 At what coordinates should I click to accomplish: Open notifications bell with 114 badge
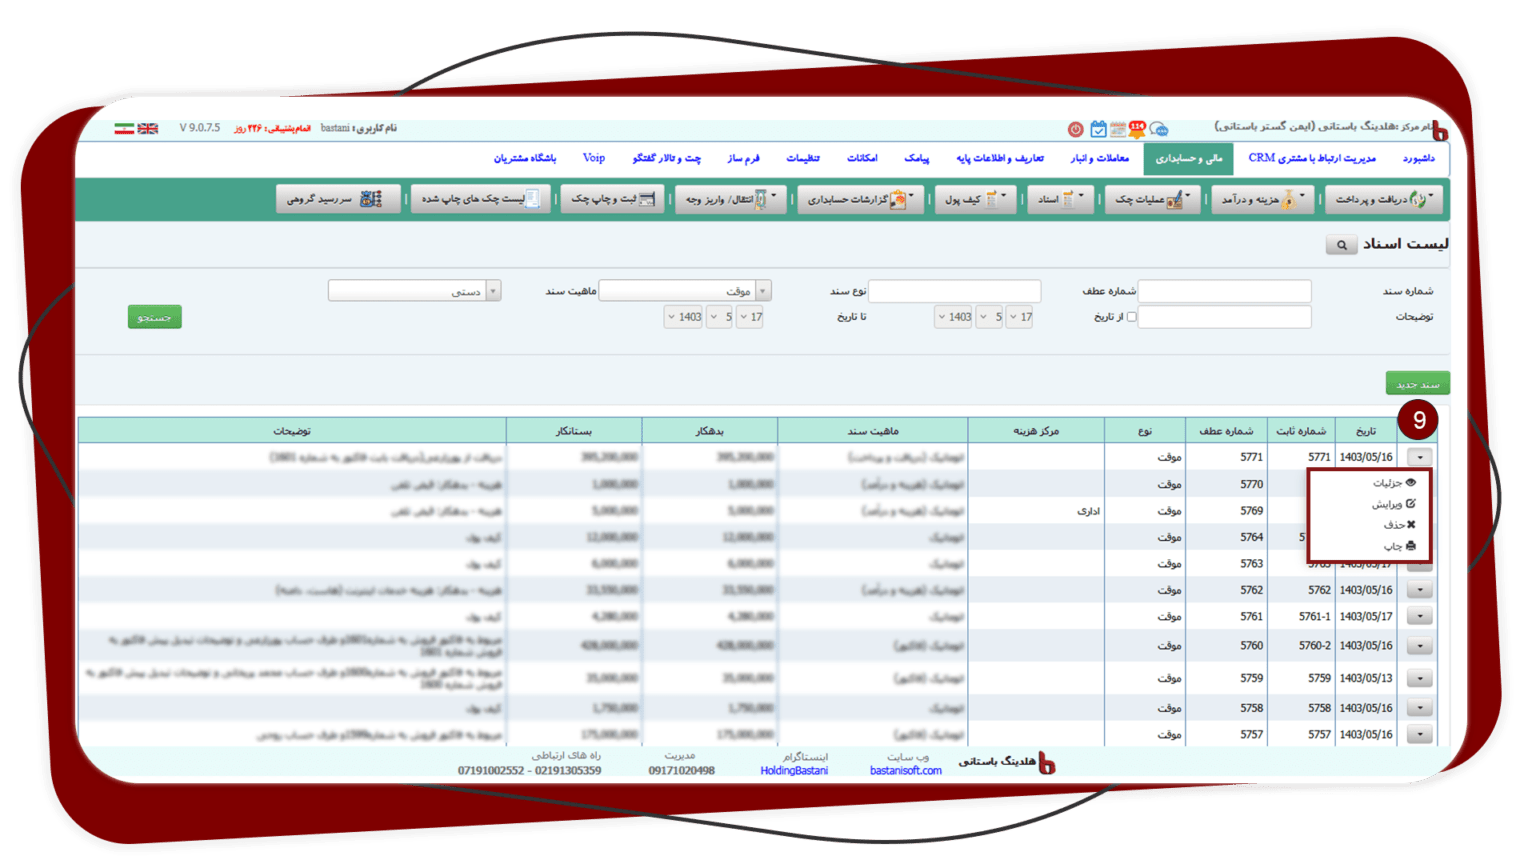tap(1137, 129)
